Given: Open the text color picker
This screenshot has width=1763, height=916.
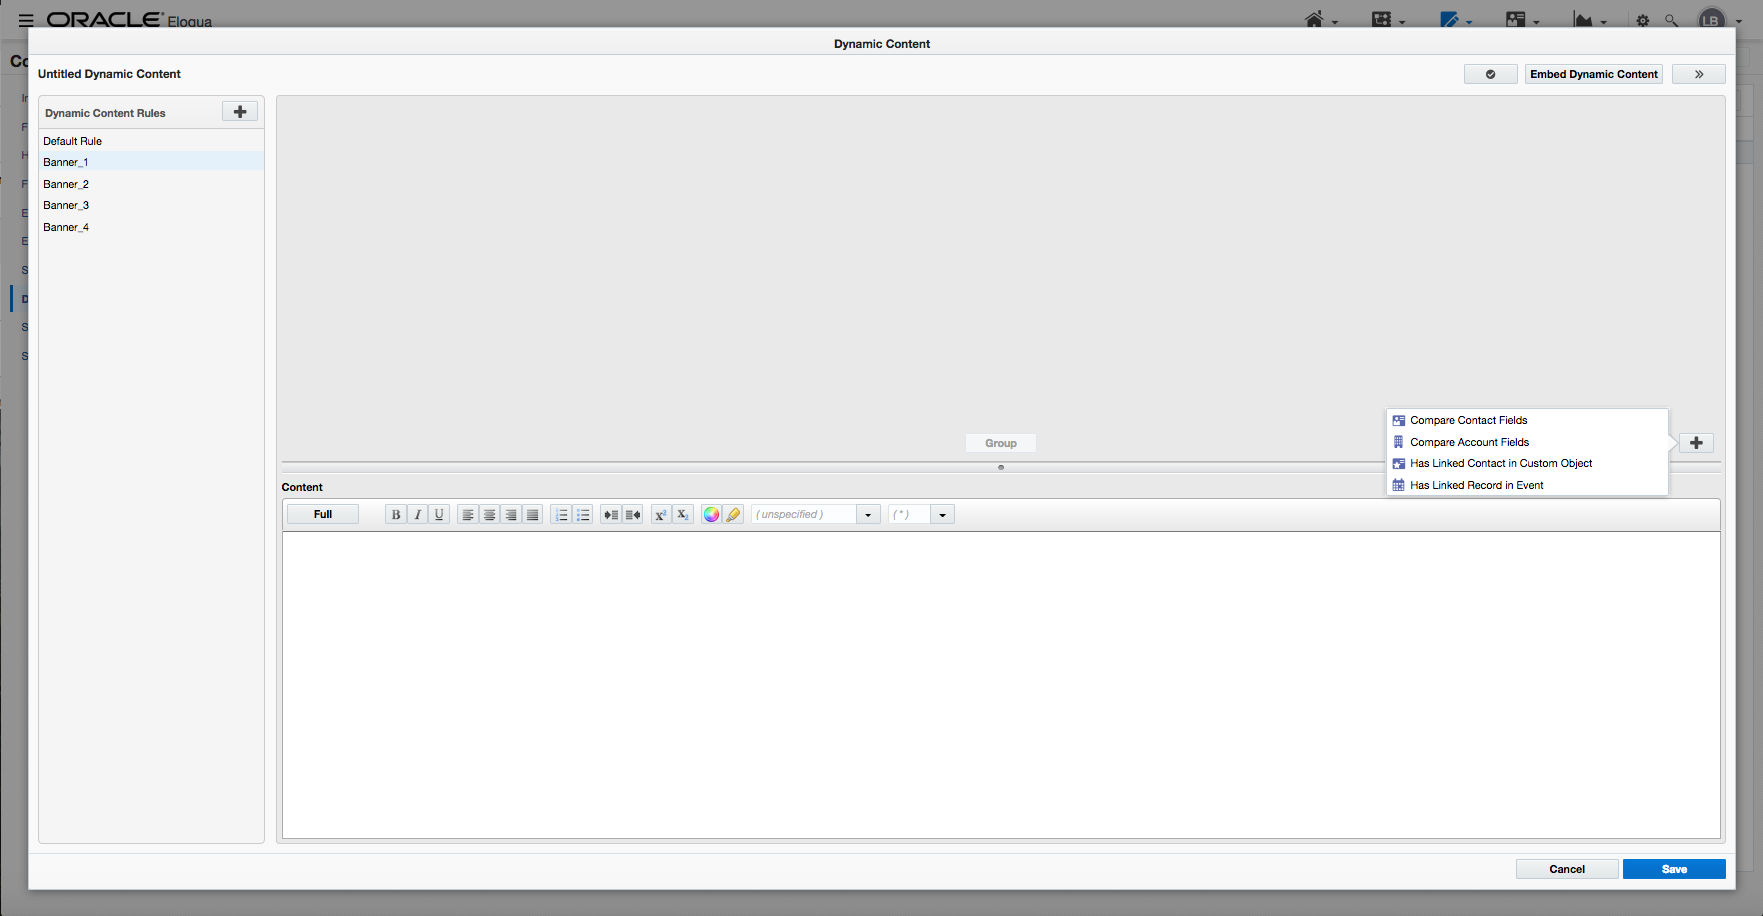Looking at the screenshot, I should click(711, 514).
